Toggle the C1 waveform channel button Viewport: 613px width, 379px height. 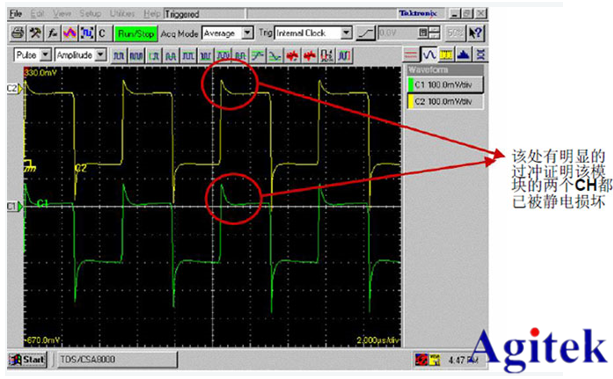pos(445,84)
